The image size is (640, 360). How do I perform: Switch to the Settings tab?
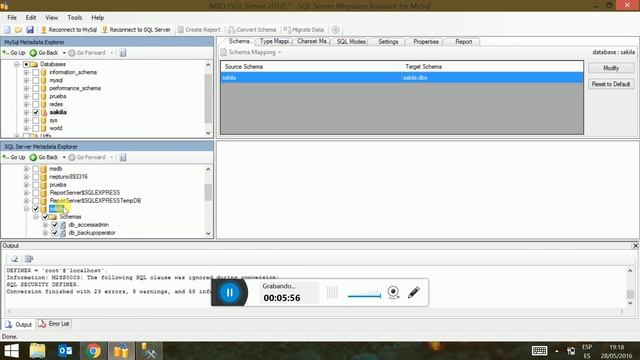tap(388, 42)
